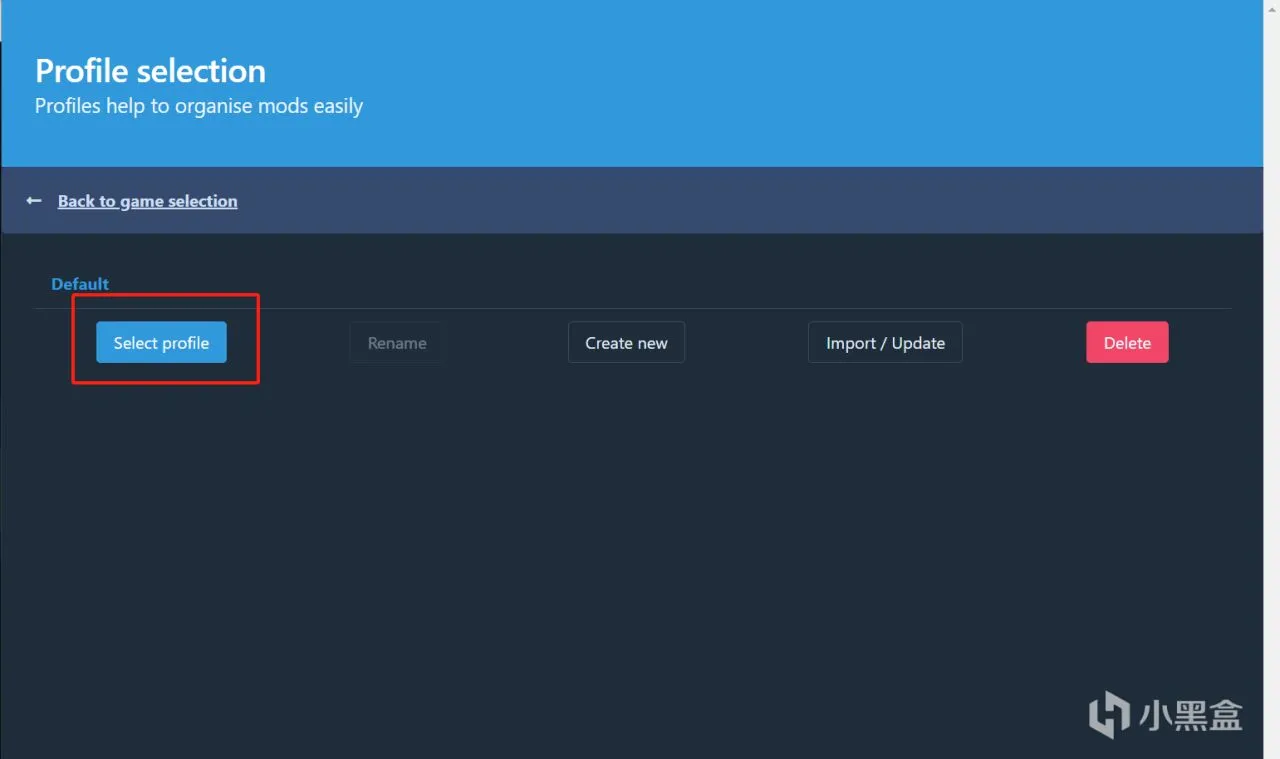Viewport: 1280px width, 759px height.
Task: Click the Select profile button
Action: tap(161, 342)
